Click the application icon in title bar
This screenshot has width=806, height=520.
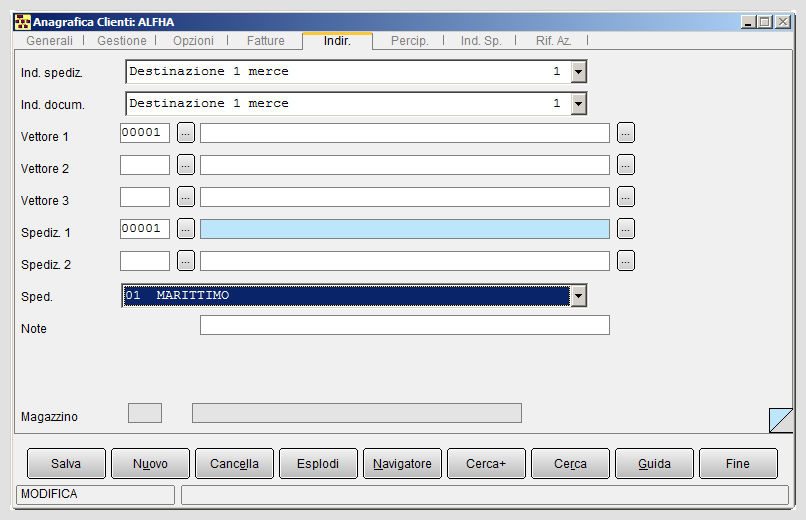coord(23,22)
